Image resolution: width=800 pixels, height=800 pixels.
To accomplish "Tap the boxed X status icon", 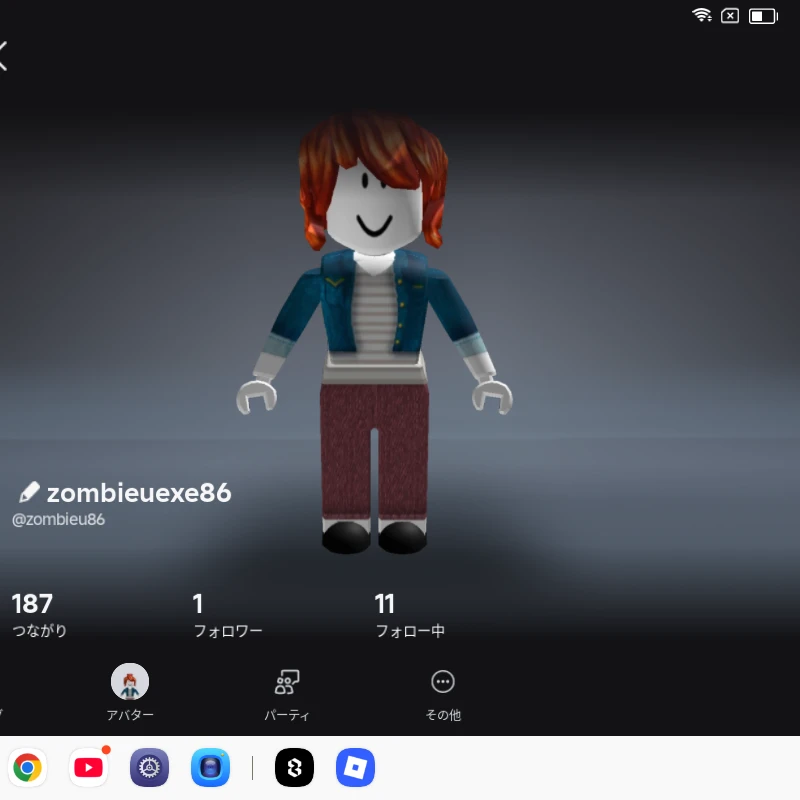I will click(730, 16).
